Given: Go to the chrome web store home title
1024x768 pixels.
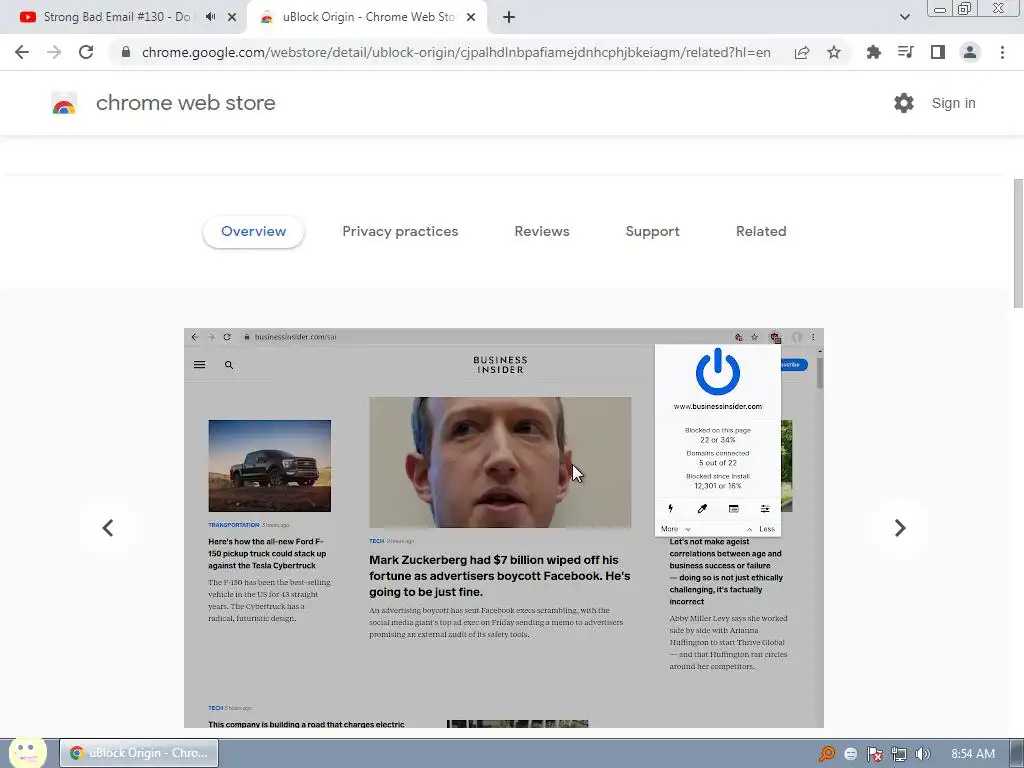Looking at the screenshot, I should 185,103.
